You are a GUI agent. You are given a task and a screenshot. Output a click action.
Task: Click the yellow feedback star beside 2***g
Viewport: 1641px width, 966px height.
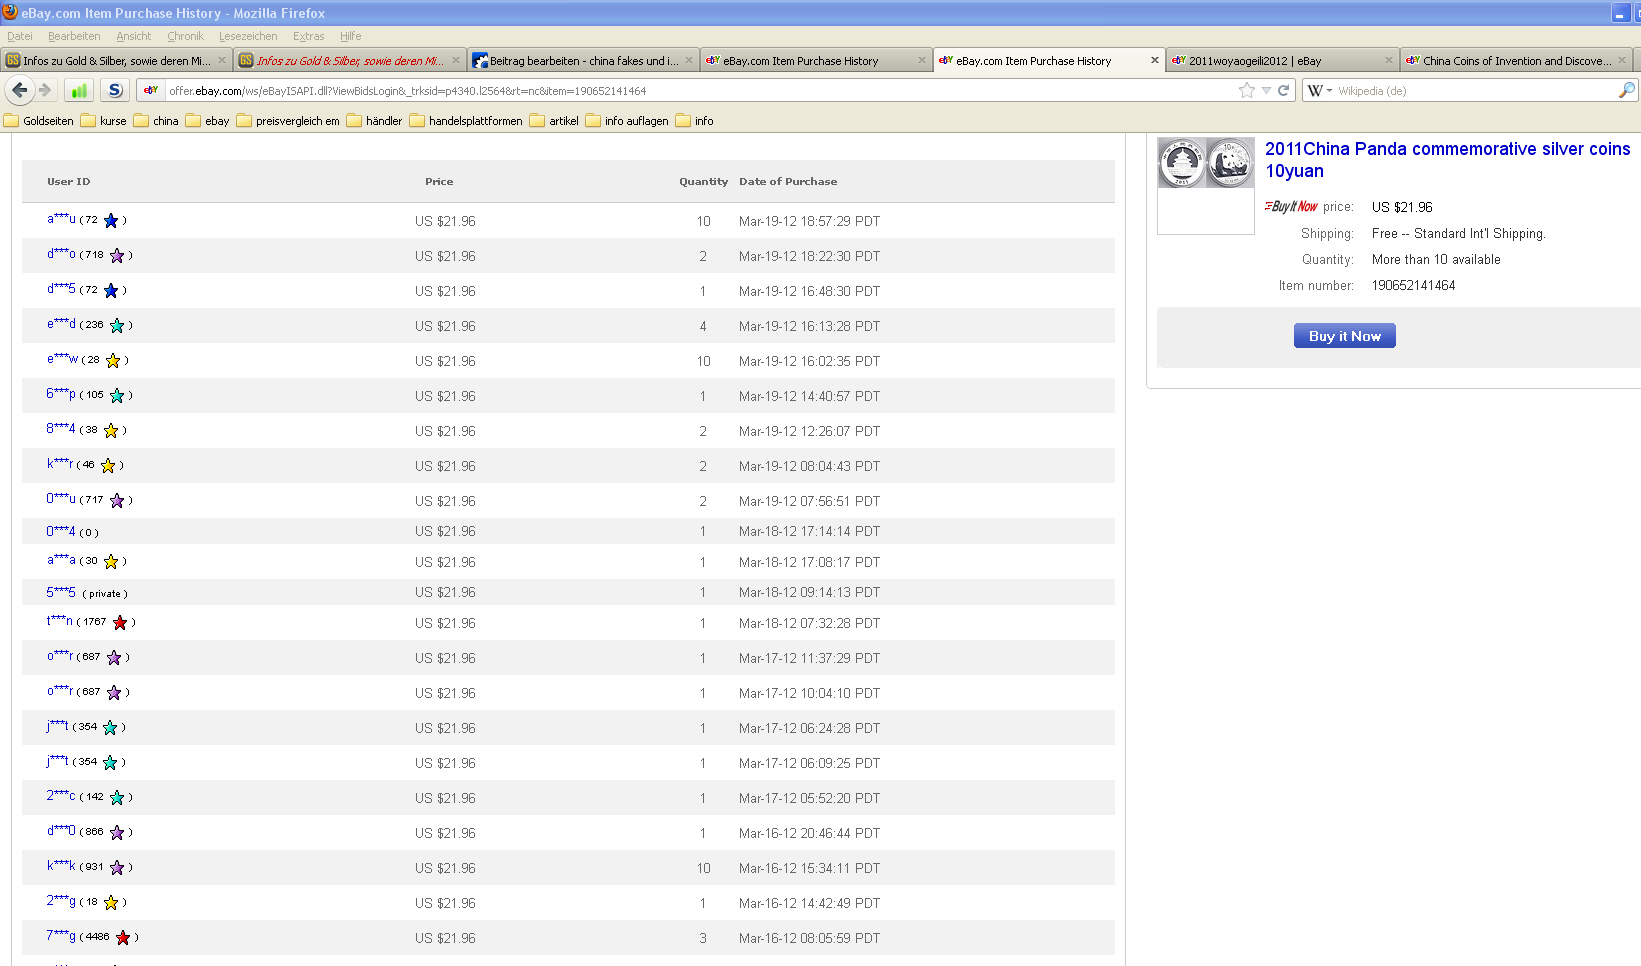point(111,902)
